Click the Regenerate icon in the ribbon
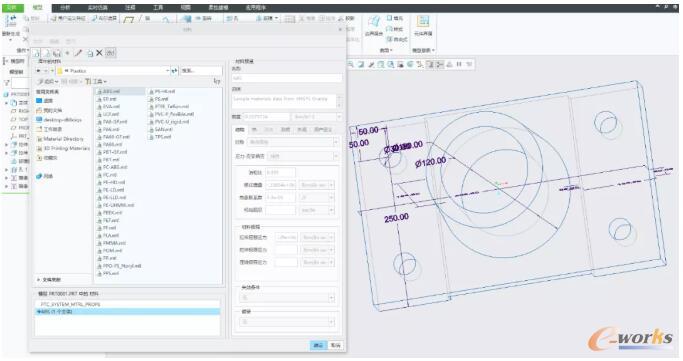The image size is (683, 361). 11,21
